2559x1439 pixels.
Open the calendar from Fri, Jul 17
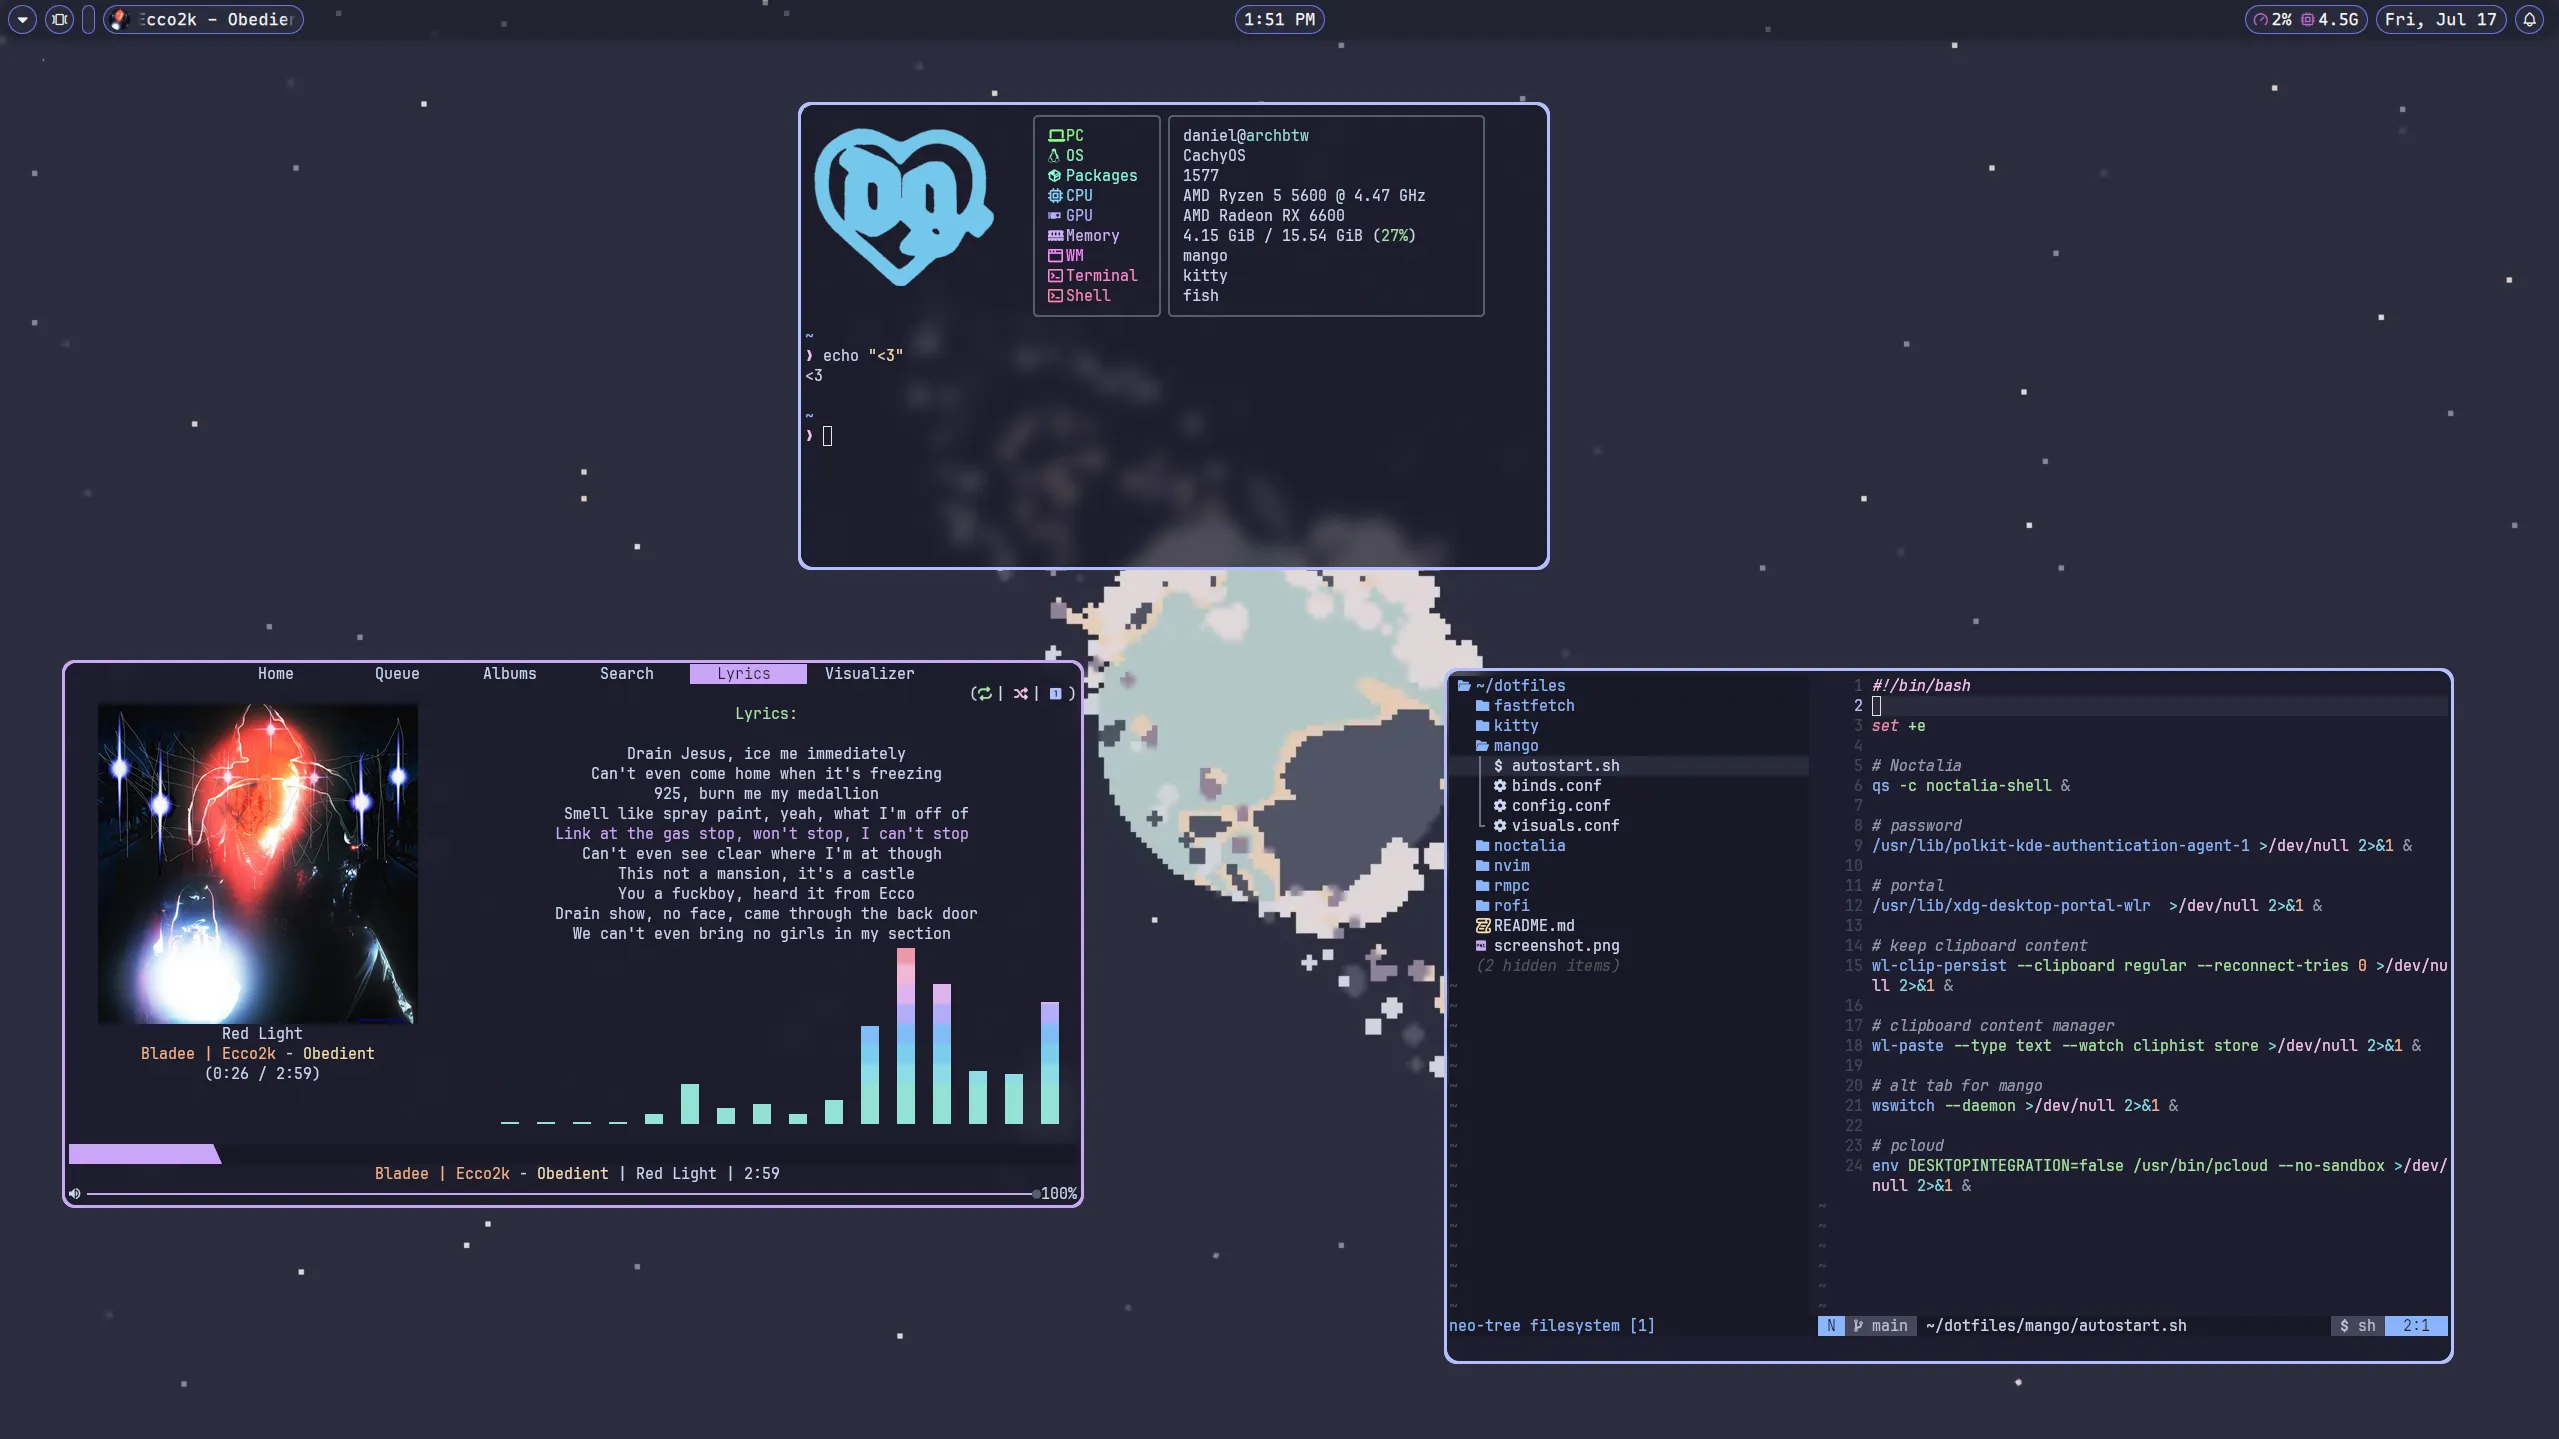pos(2440,19)
